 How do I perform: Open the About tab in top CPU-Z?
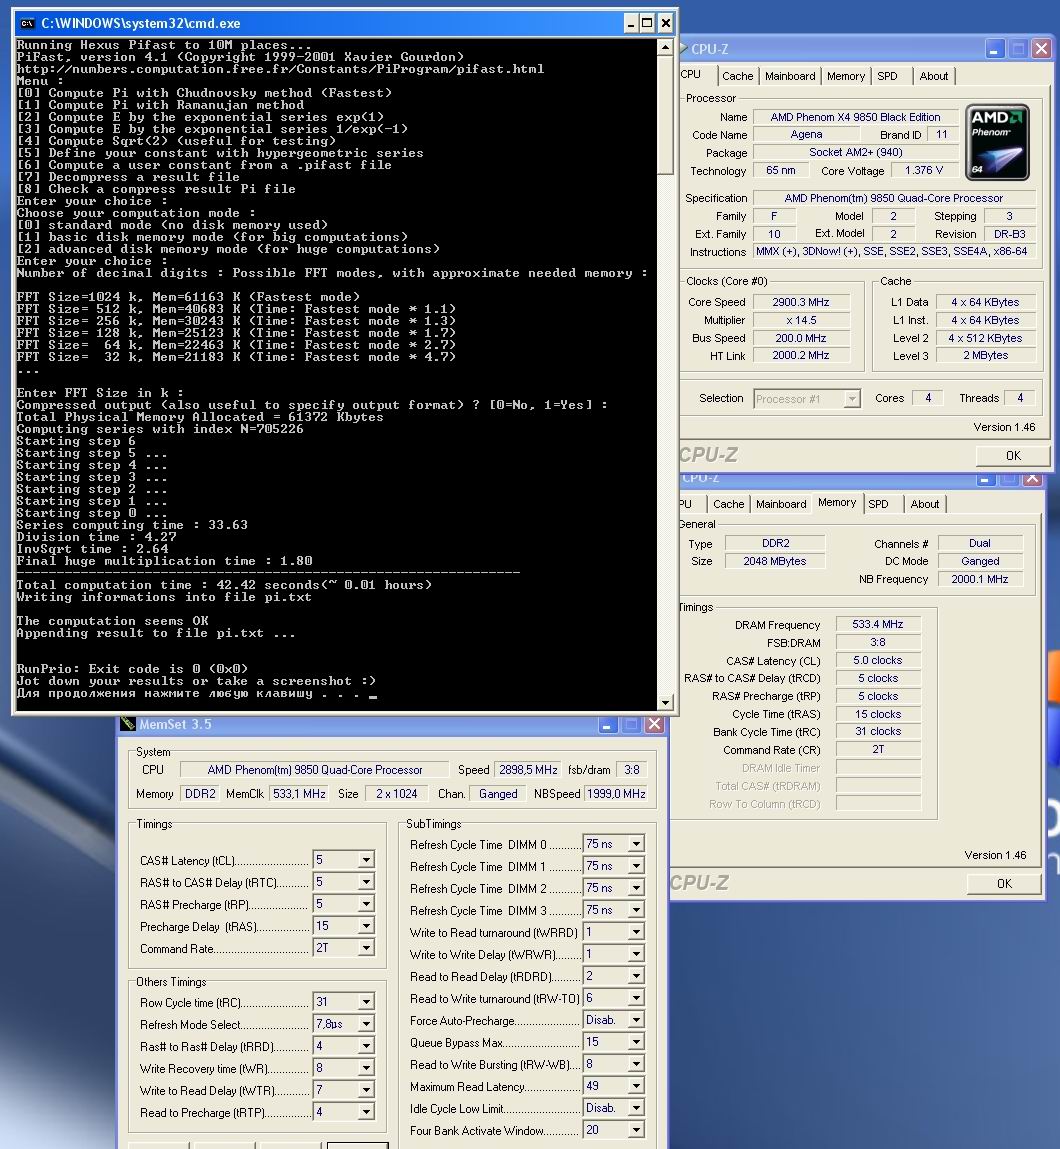click(x=933, y=76)
